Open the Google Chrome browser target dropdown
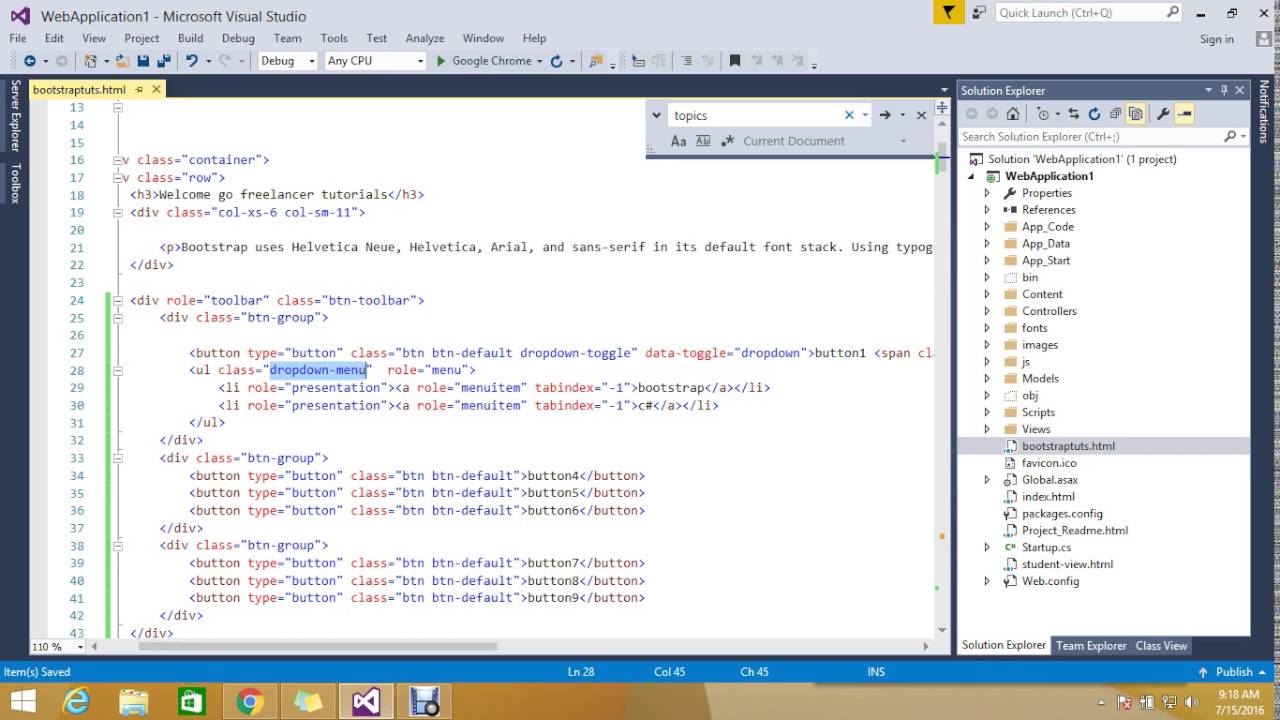Viewport: 1280px width, 720px height. click(540, 61)
